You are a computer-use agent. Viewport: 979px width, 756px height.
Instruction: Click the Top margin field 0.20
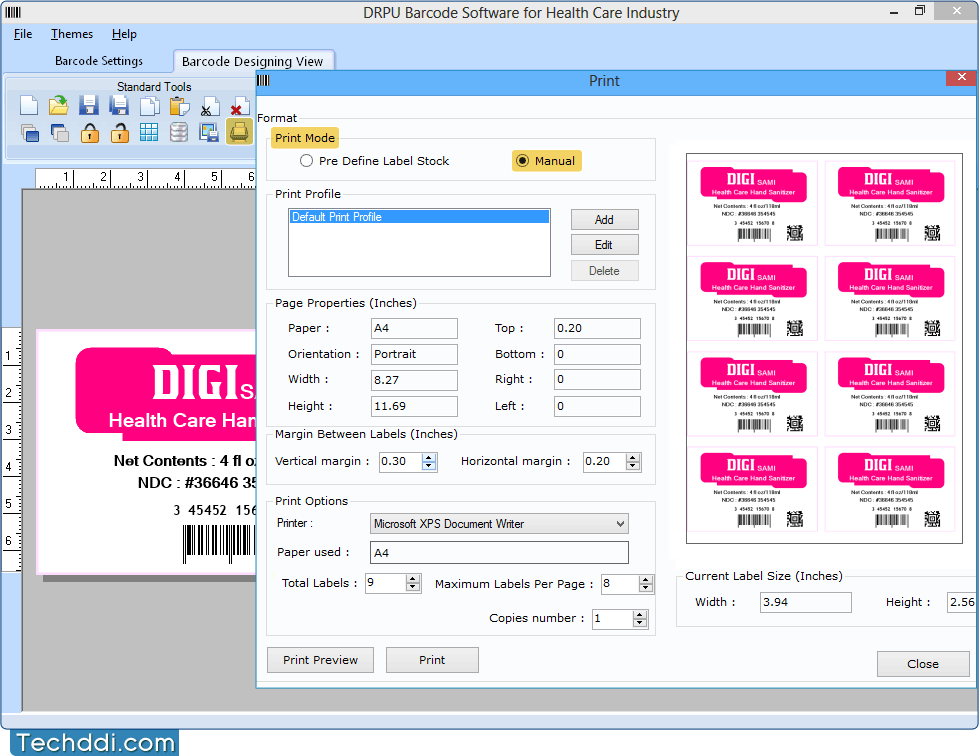tap(597, 328)
